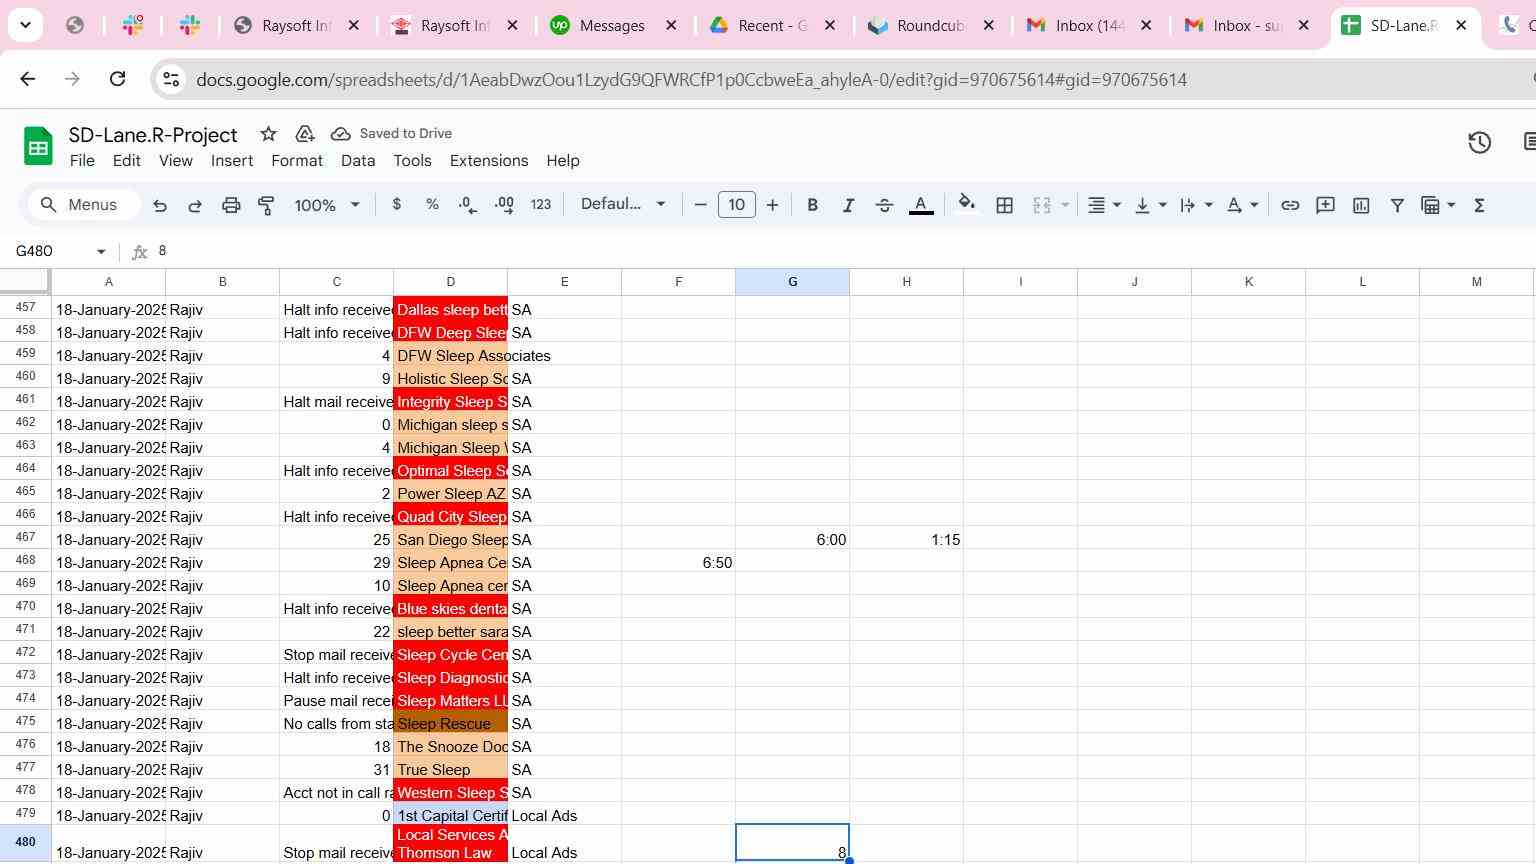
Task: Activate the Paint format roller icon
Action: tap(267, 205)
